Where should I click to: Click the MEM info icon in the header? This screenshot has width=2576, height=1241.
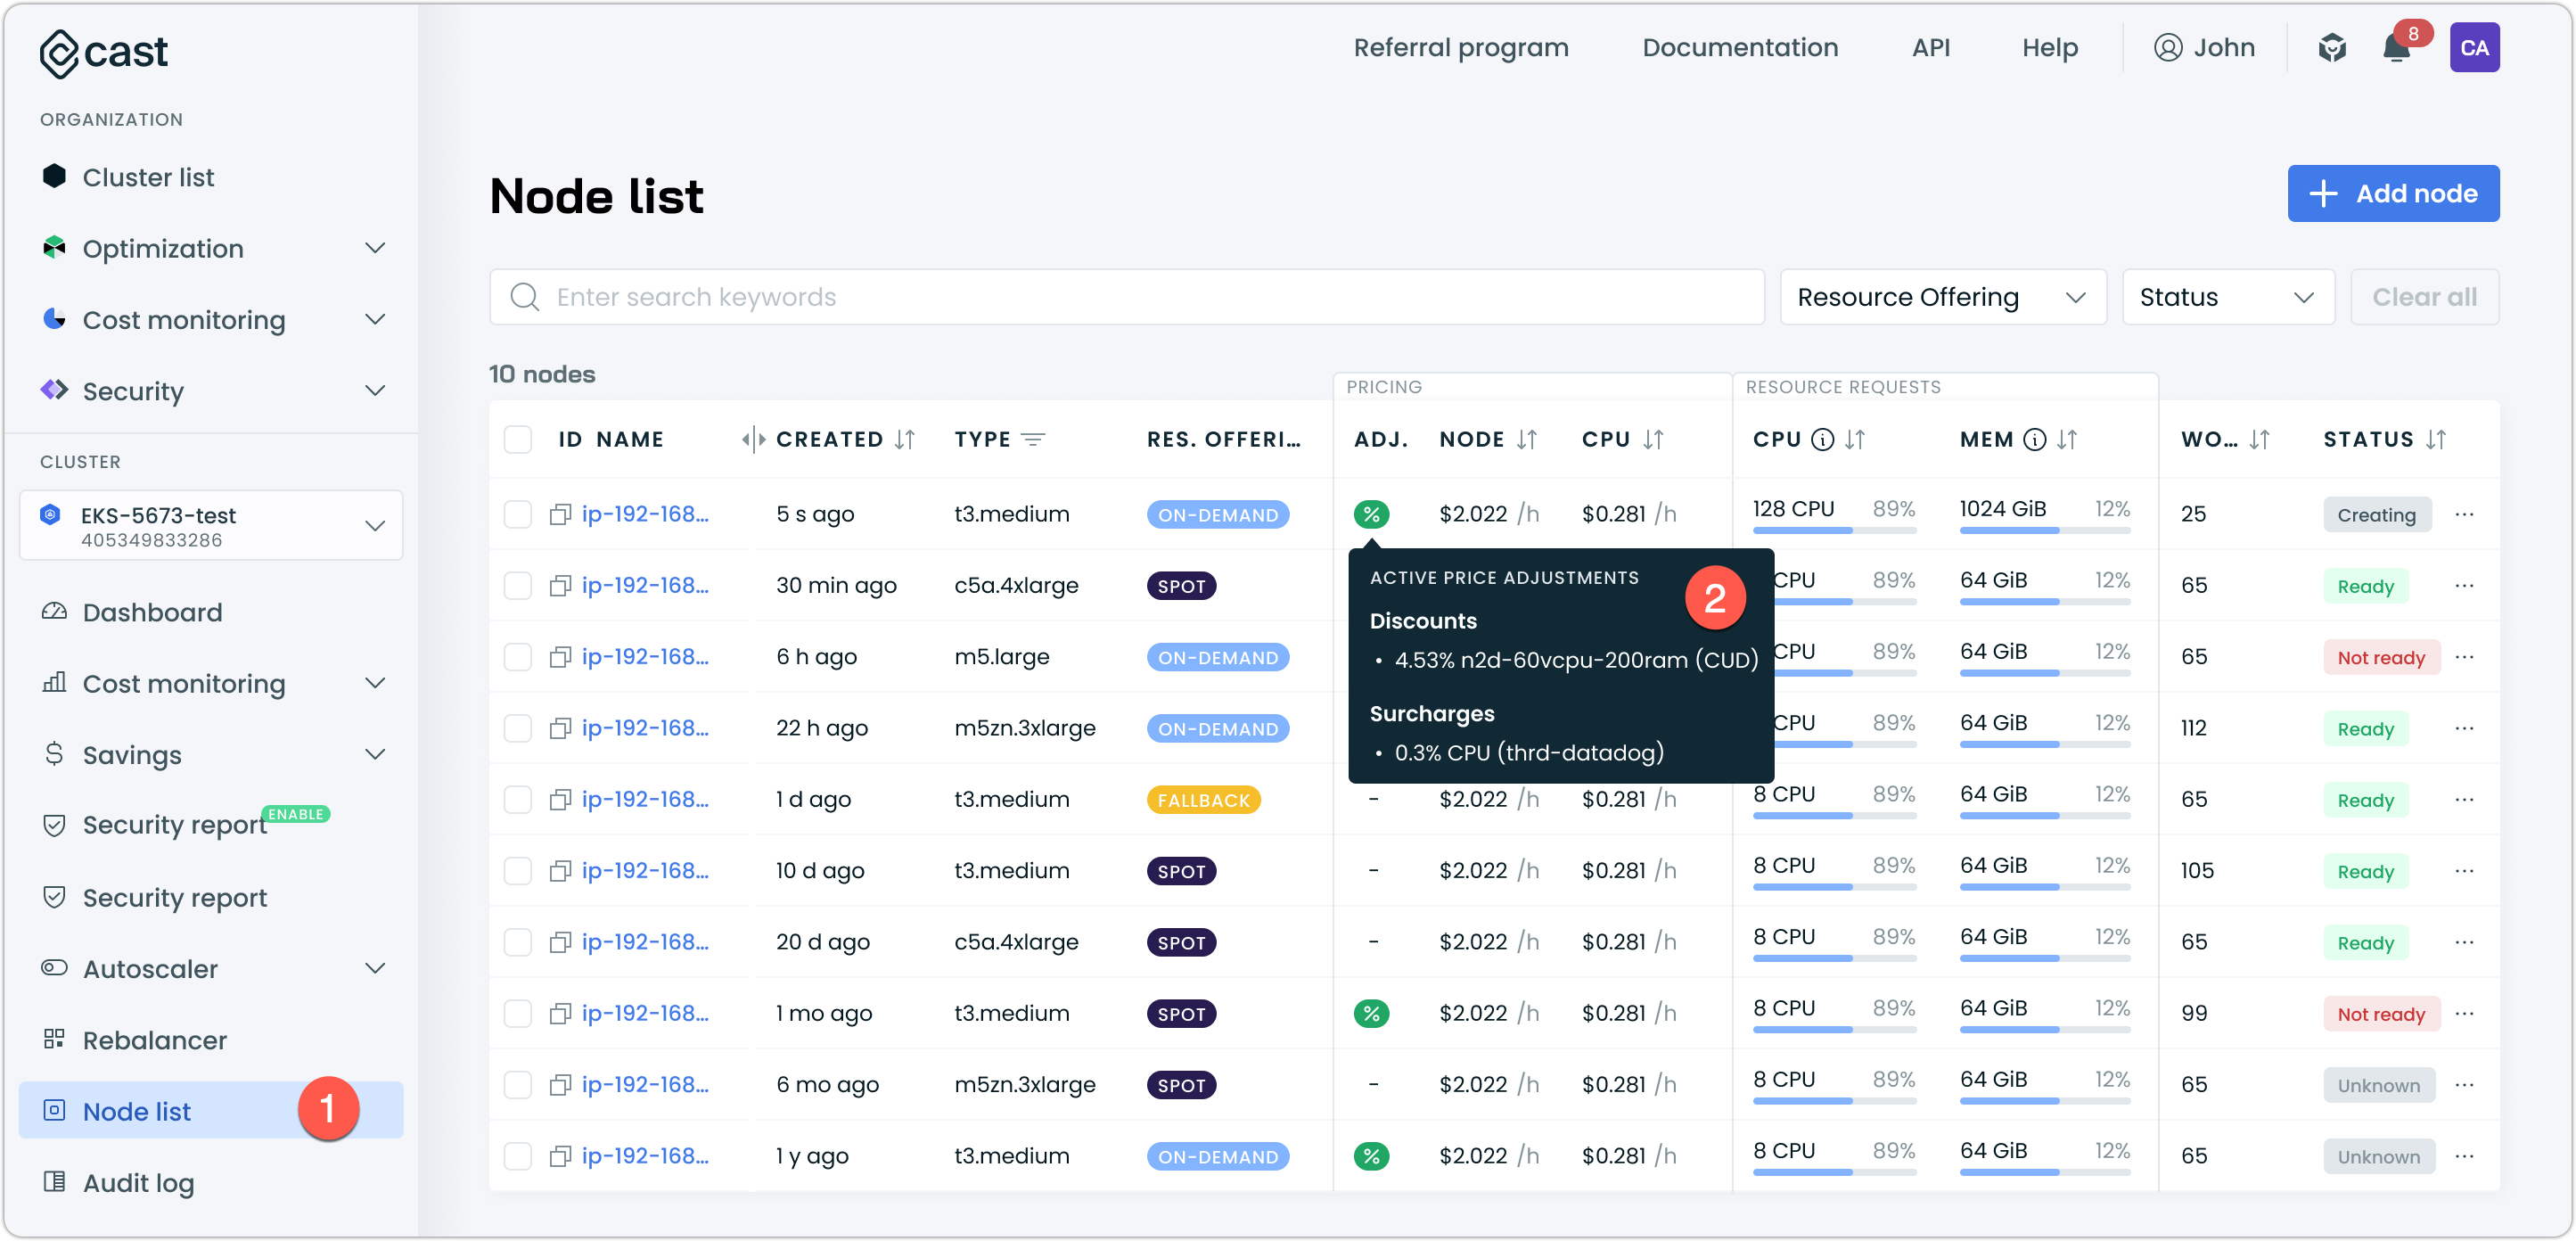(x=2034, y=440)
